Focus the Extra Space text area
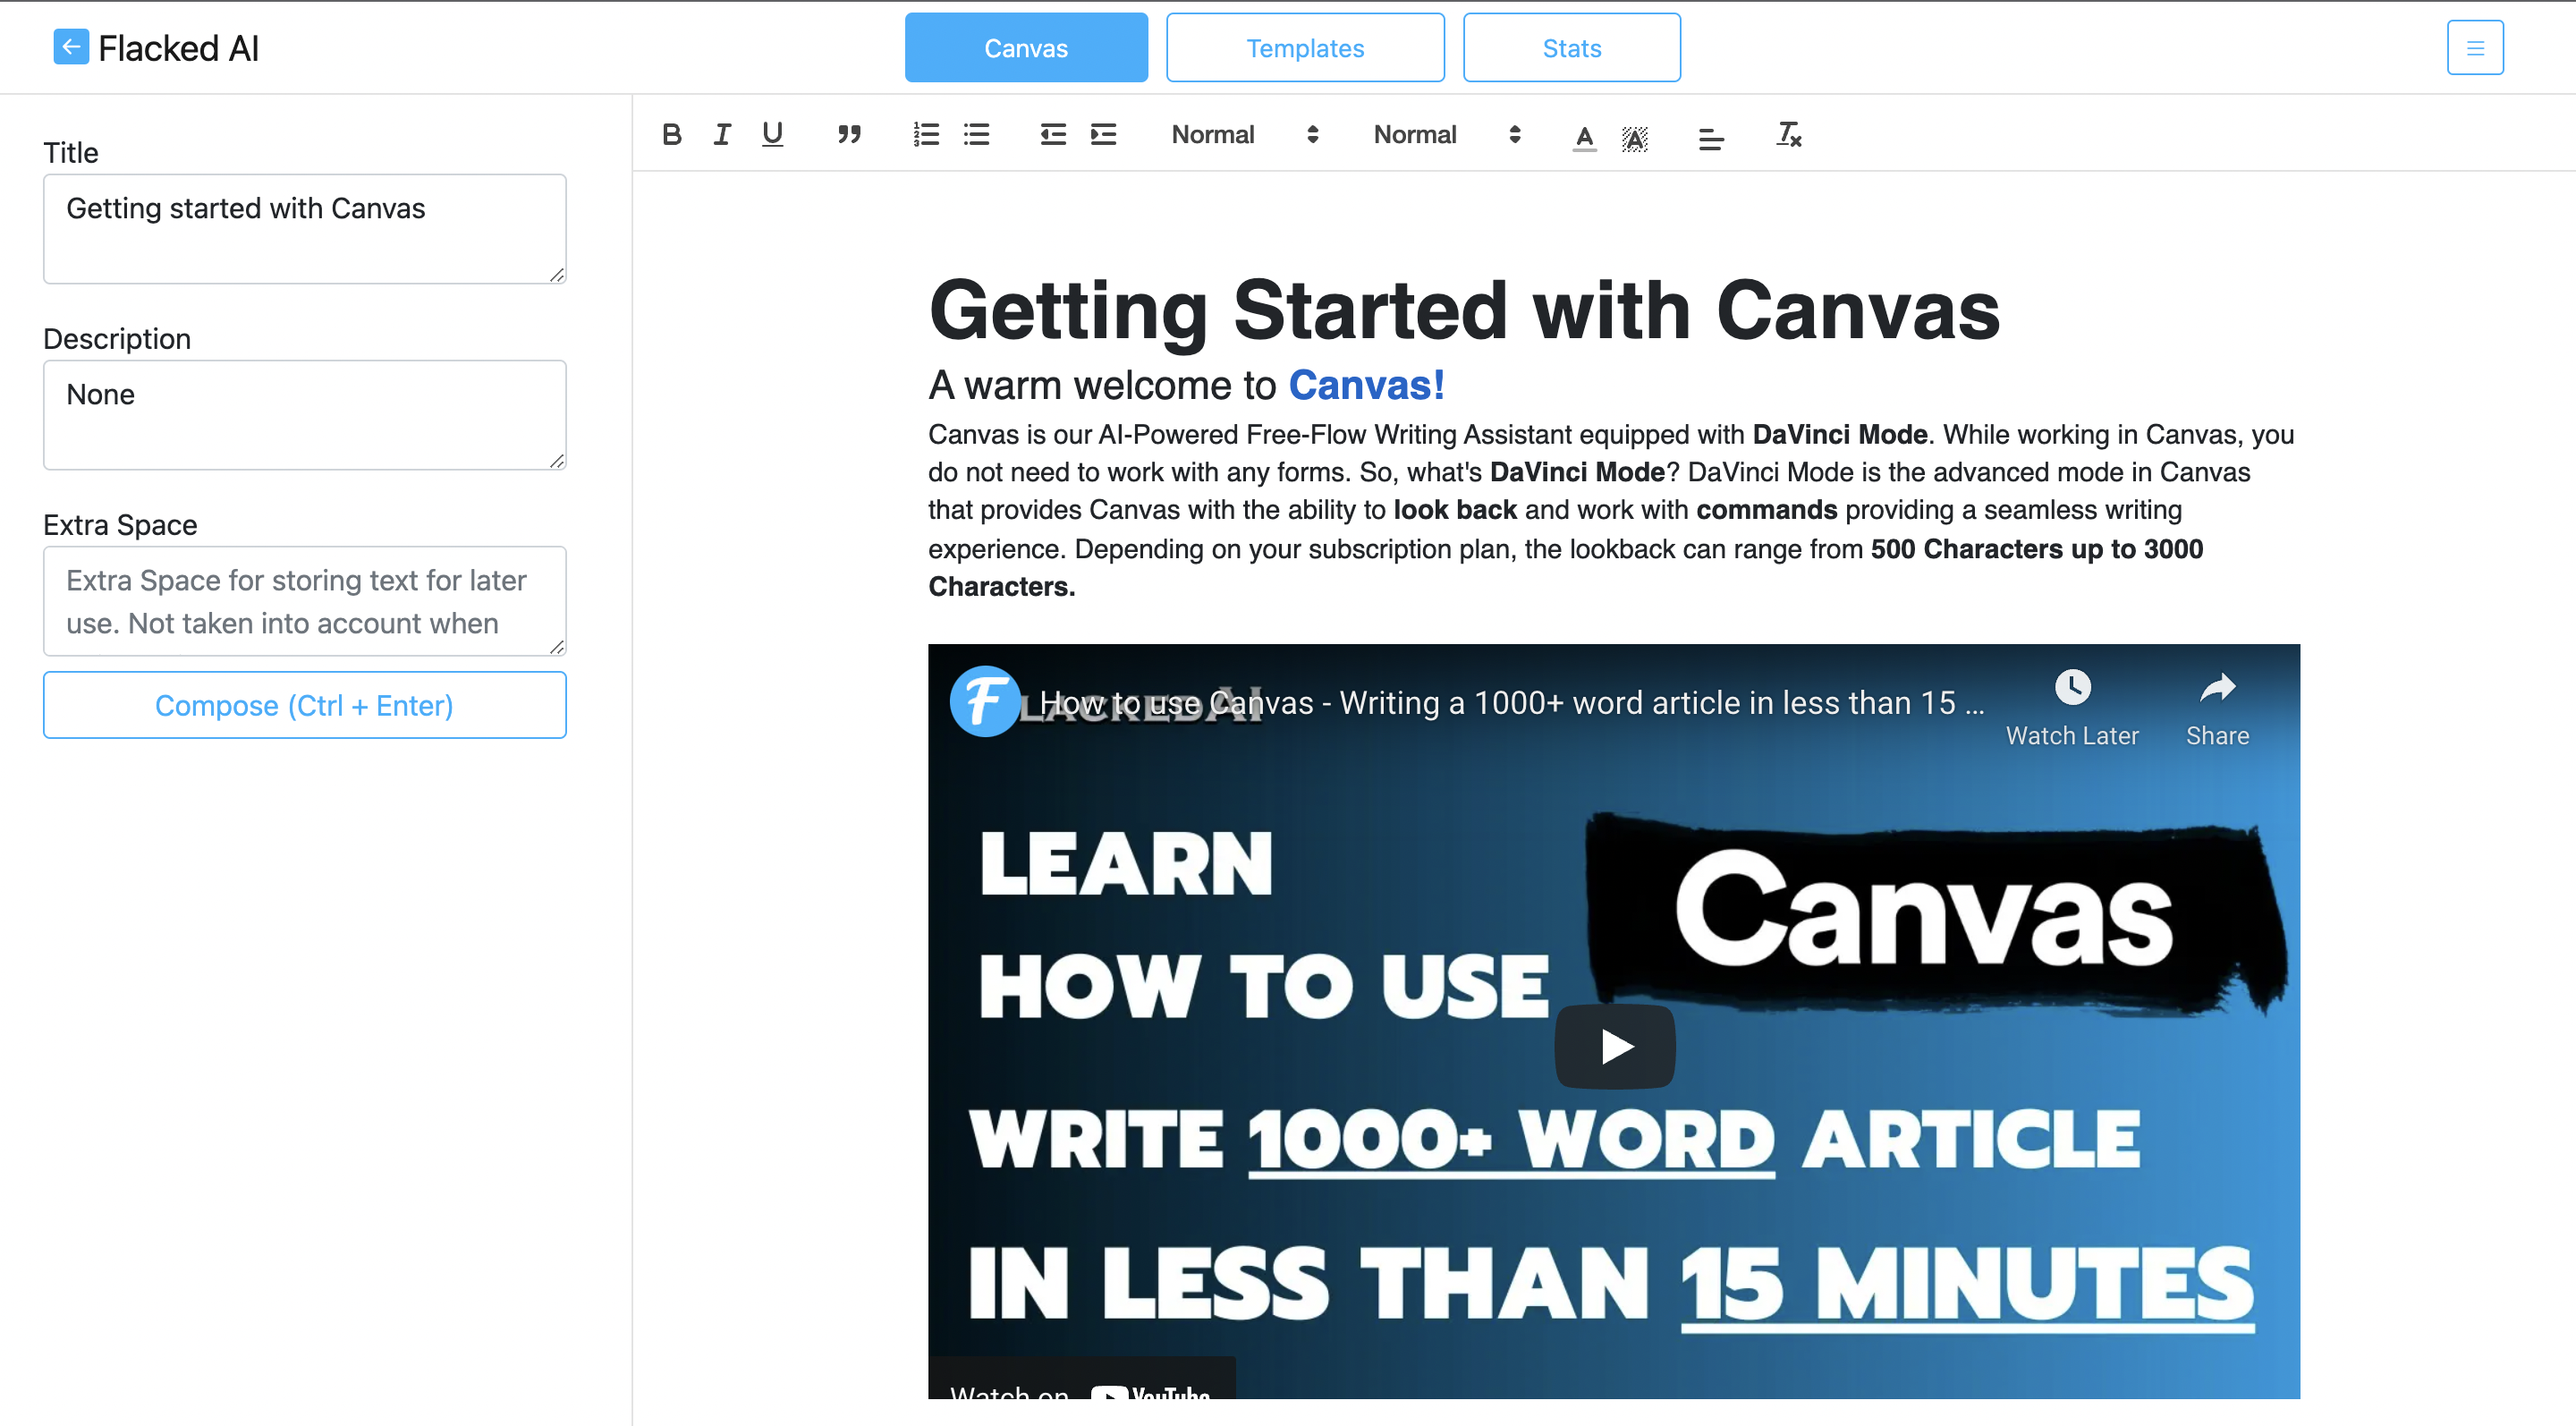2576x1426 pixels. 305,601
